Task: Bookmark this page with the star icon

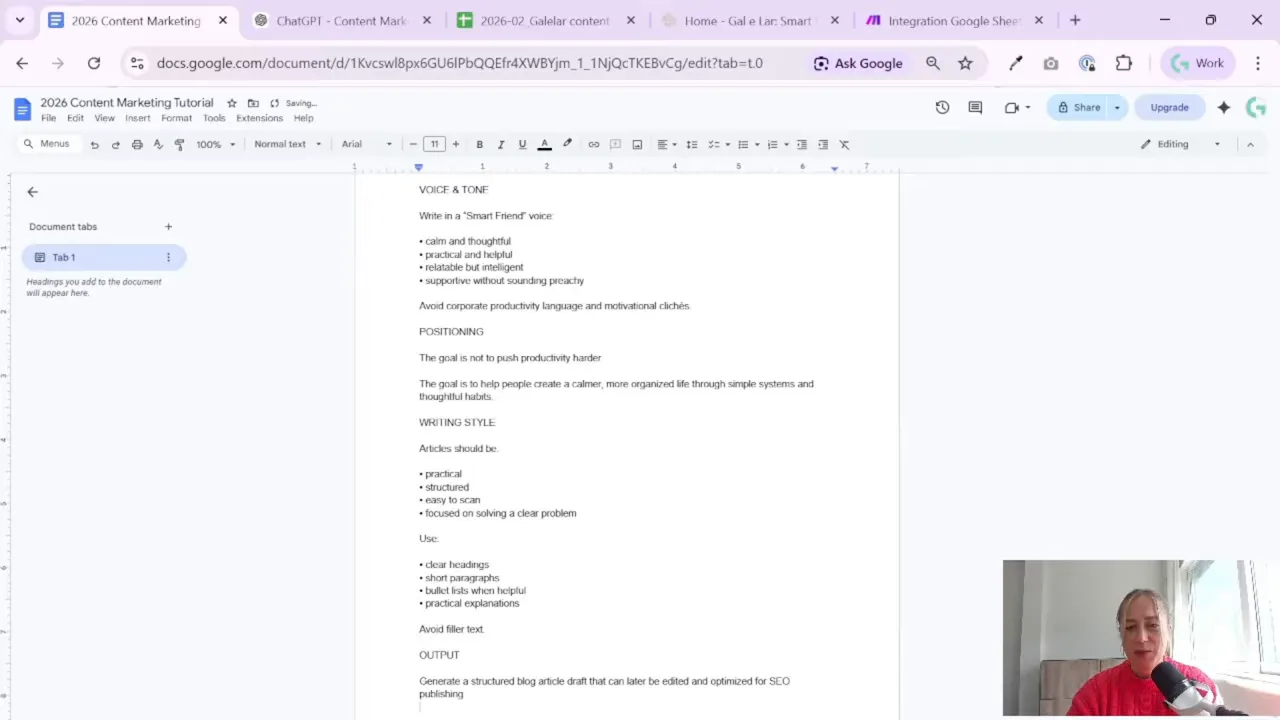Action: [965, 63]
